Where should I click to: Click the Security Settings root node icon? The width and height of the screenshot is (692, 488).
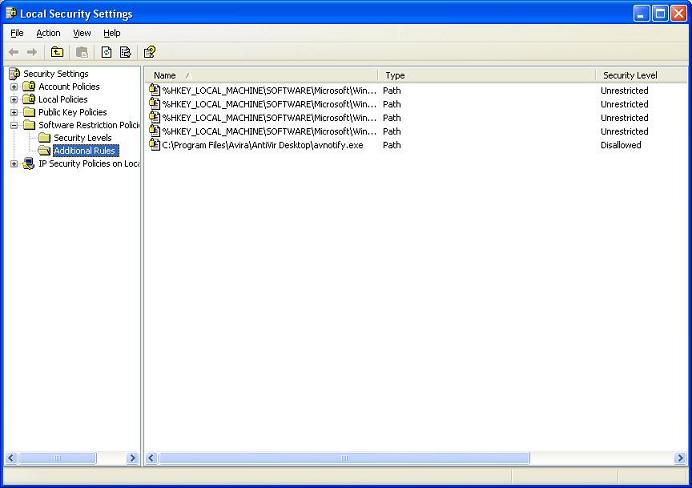pyautogui.click(x=15, y=74)
